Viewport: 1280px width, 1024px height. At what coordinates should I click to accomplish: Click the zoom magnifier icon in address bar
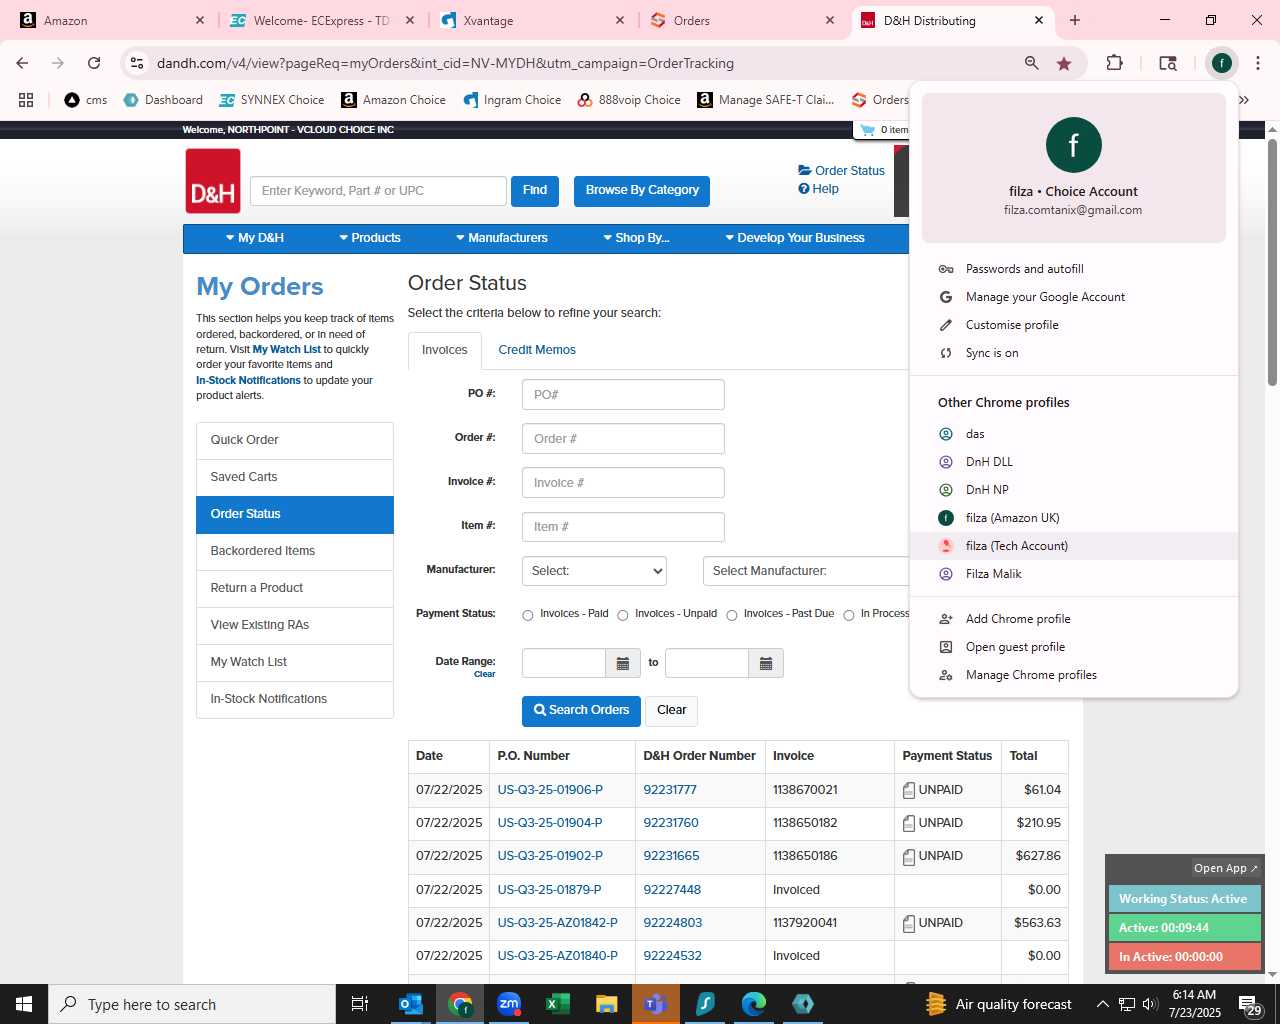(1031, 63)
